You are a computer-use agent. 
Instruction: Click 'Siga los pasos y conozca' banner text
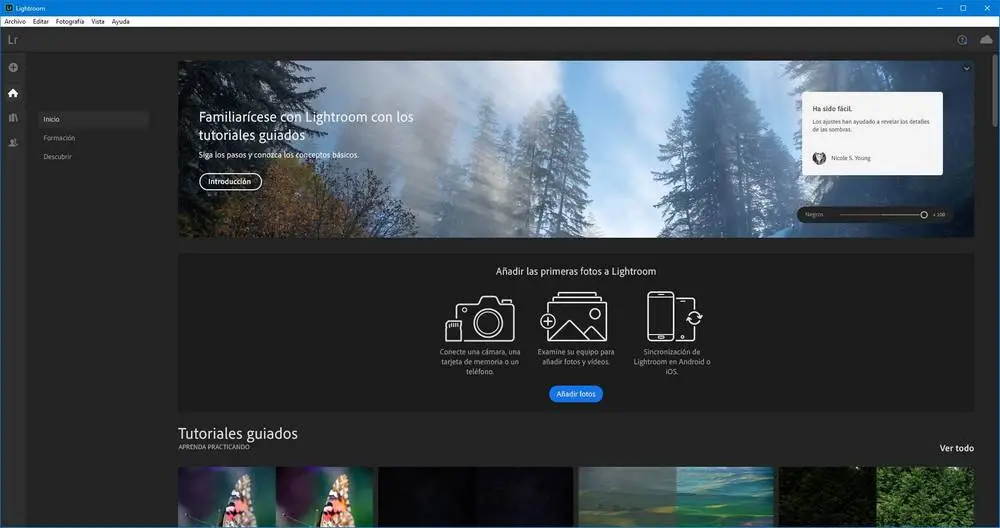279,155
